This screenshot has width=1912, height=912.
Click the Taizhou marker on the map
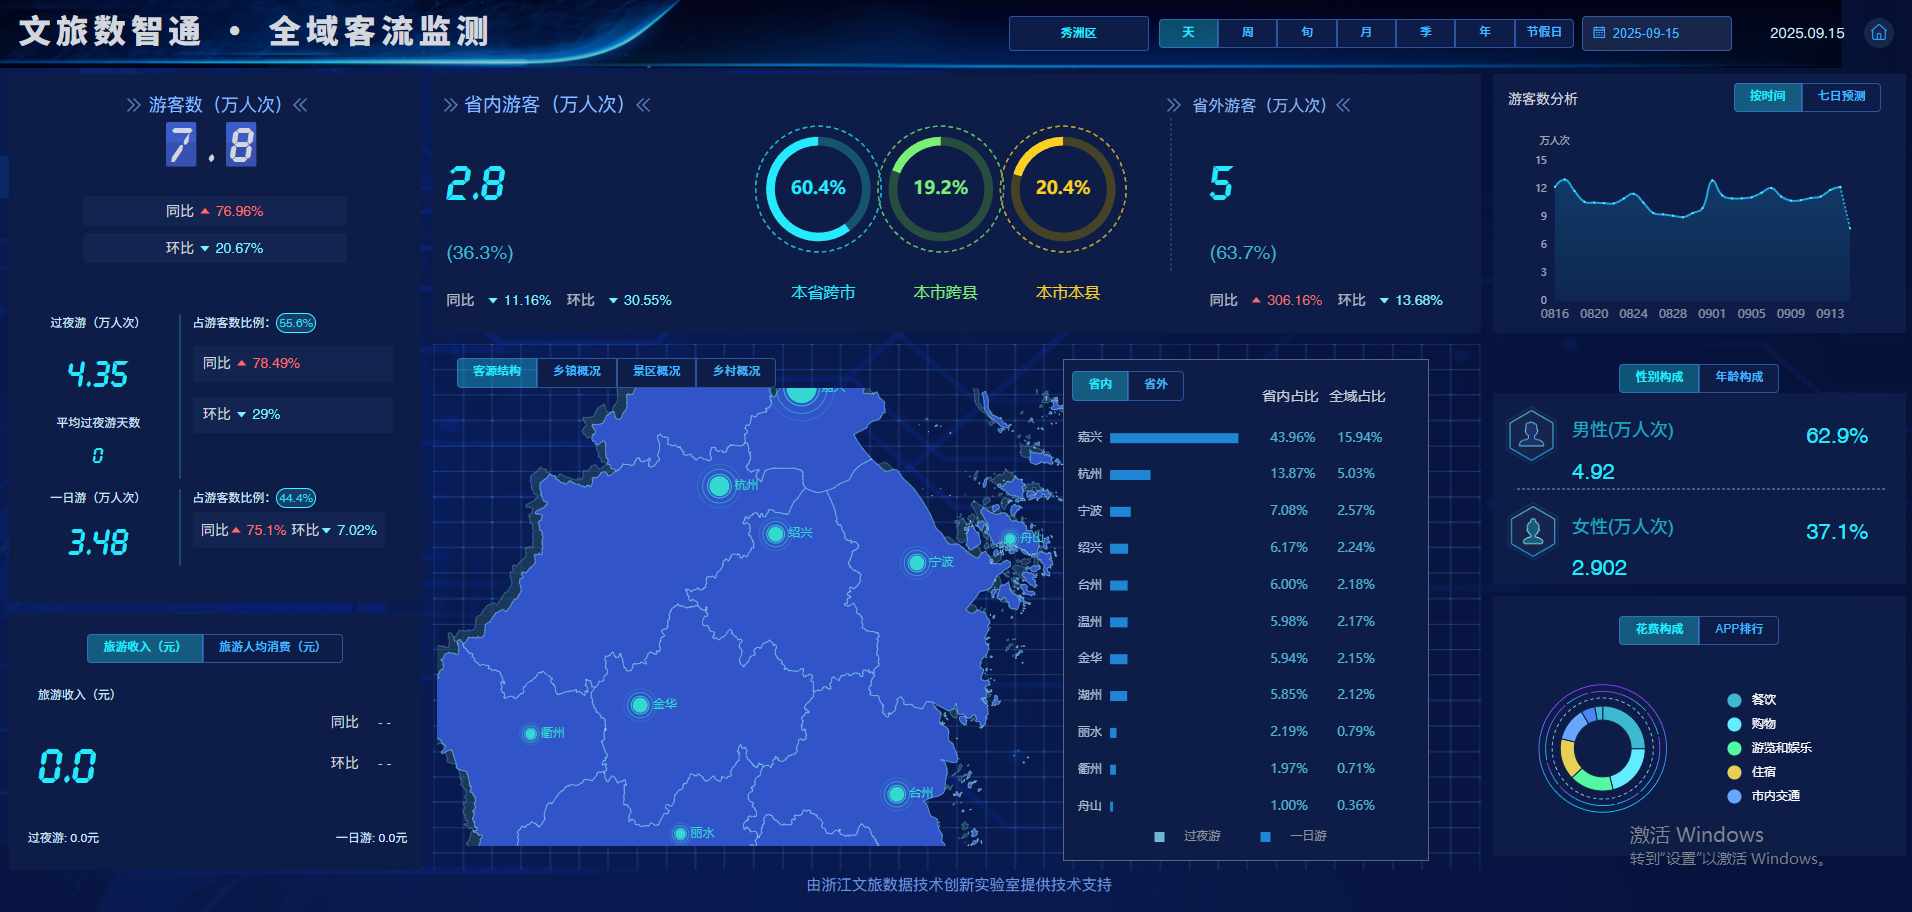(x=895, y=794)
